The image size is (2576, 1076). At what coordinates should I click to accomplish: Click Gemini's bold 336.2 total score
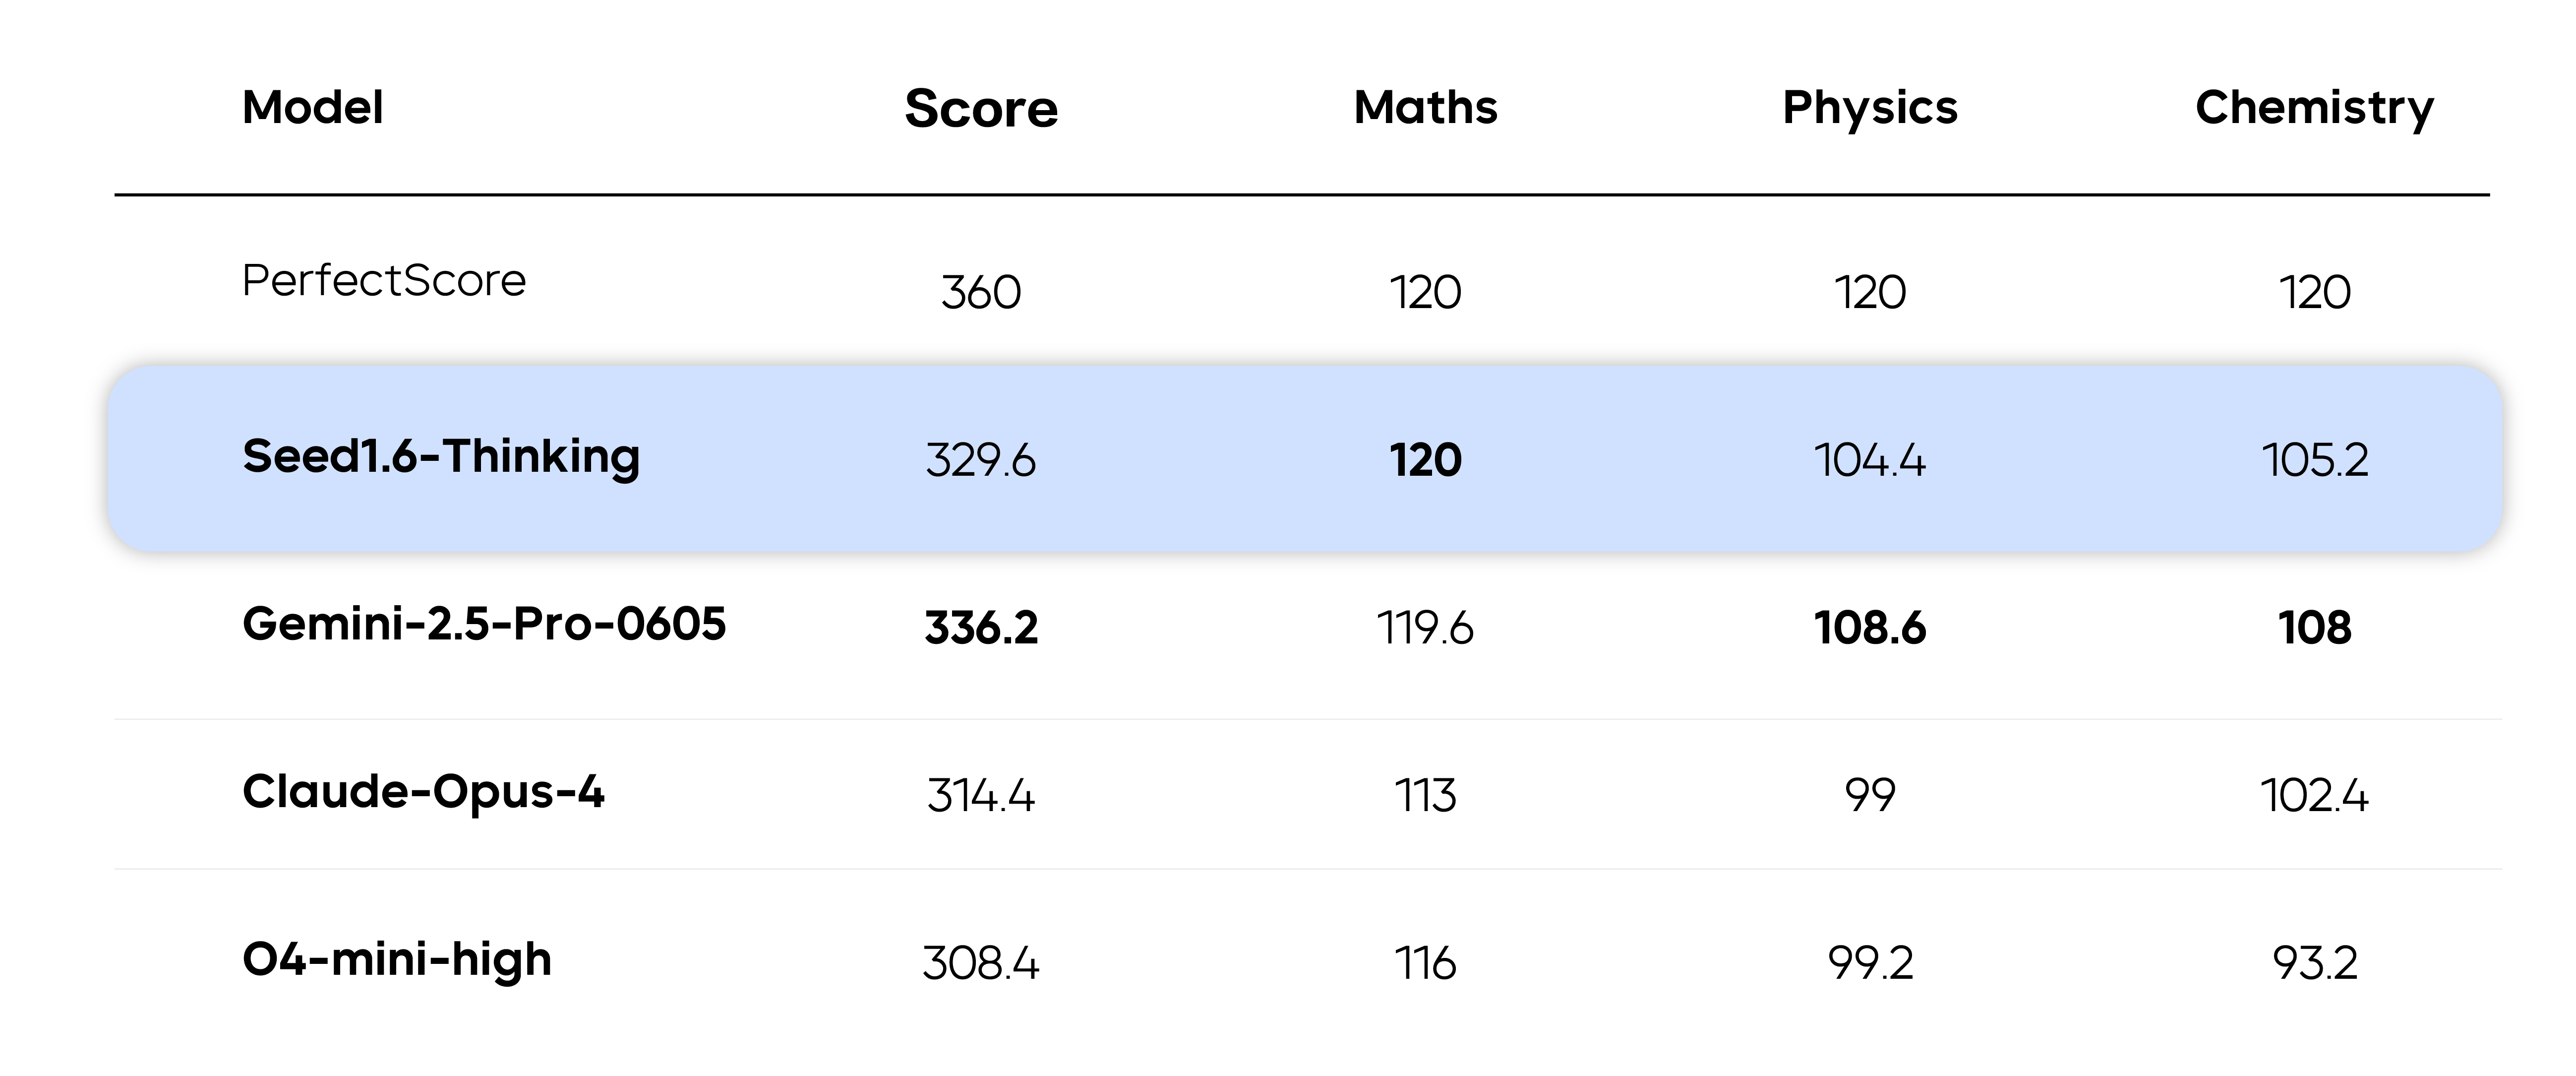click(981, 628)
